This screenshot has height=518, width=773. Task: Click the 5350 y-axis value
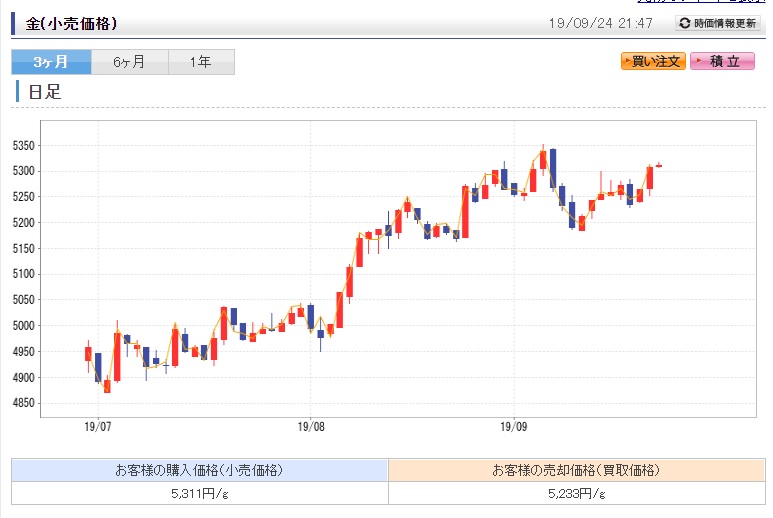24,146
